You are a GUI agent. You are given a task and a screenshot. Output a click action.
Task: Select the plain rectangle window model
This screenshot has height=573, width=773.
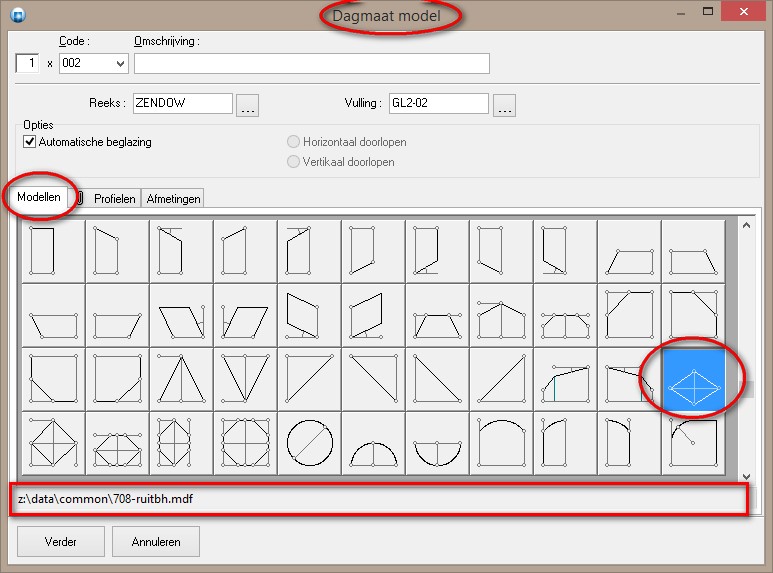click(x=53, y=251)
